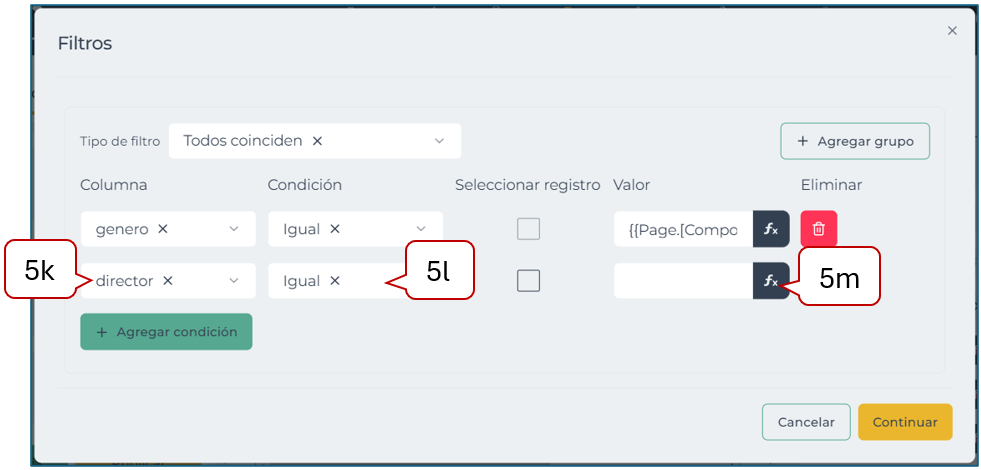Viewport: 981px width, 470px height.
Task: Open the condition dropdown in genero row
Action: [421, 229]
